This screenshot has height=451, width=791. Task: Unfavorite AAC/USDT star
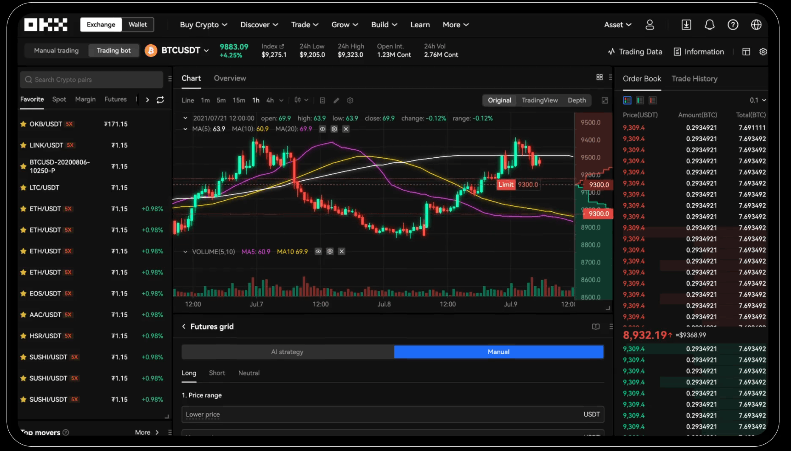(x=23, y=315)
